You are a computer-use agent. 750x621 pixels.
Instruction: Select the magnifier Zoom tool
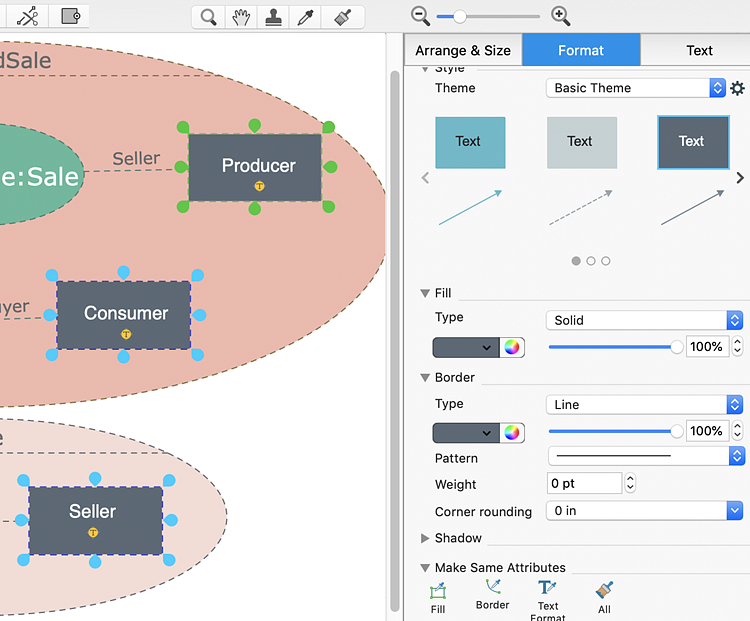208,17
